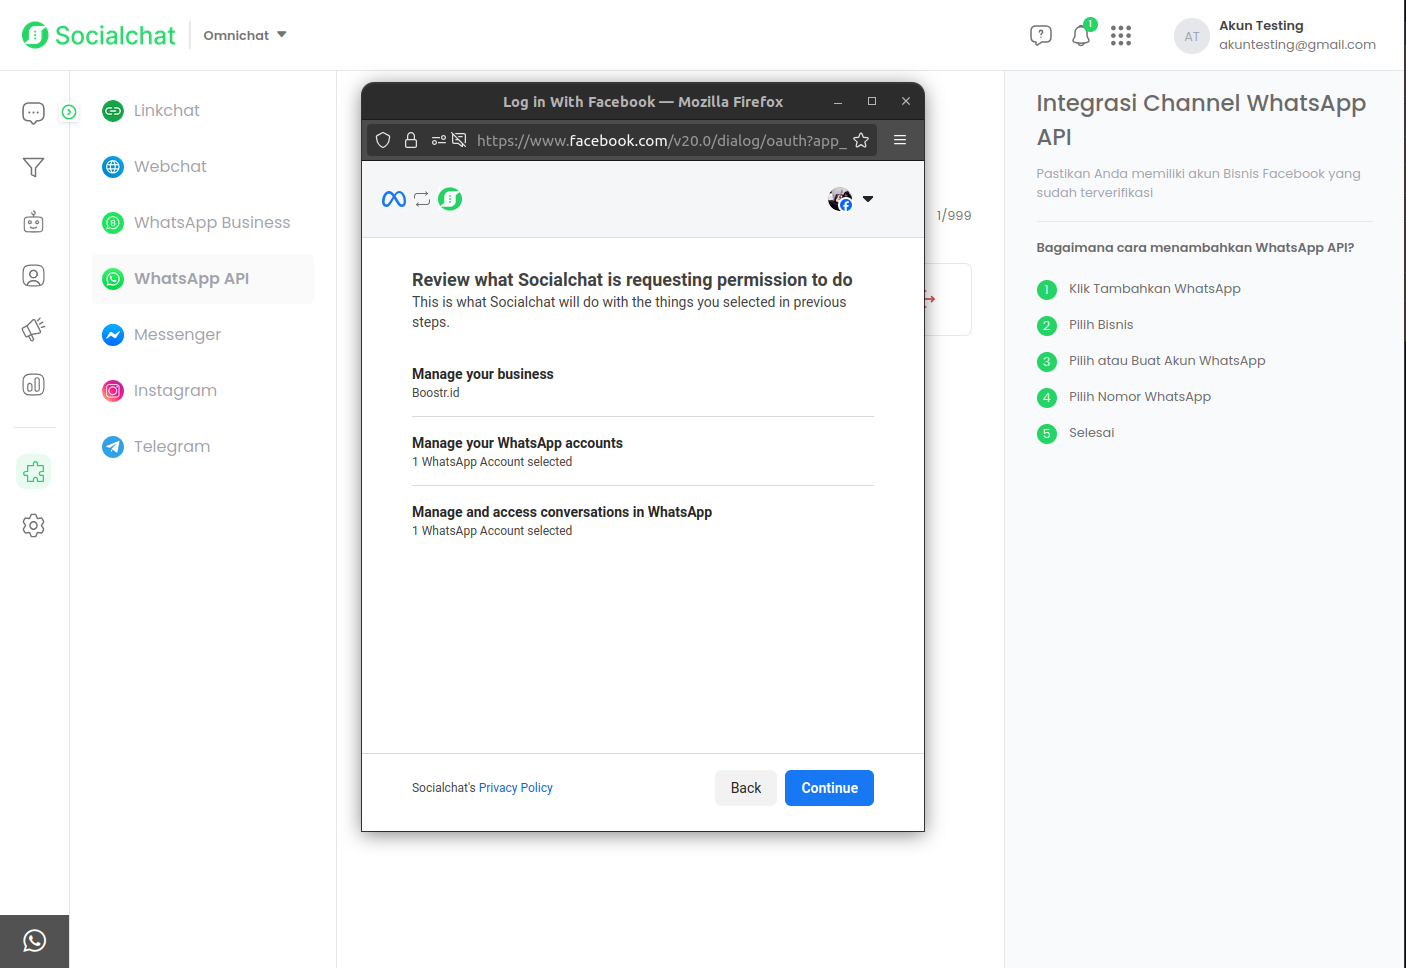Open Socialchat's Privacy Policy link

(x=515, y=788)
